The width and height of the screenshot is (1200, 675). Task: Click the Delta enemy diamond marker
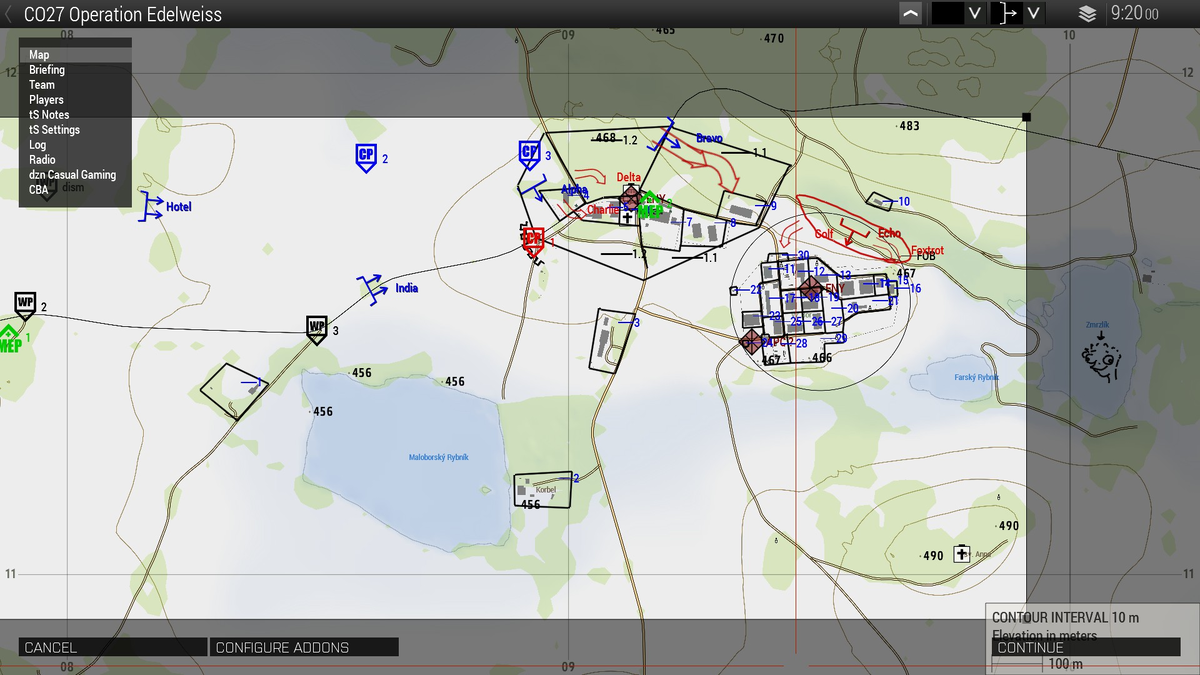[x=629, y=197]
